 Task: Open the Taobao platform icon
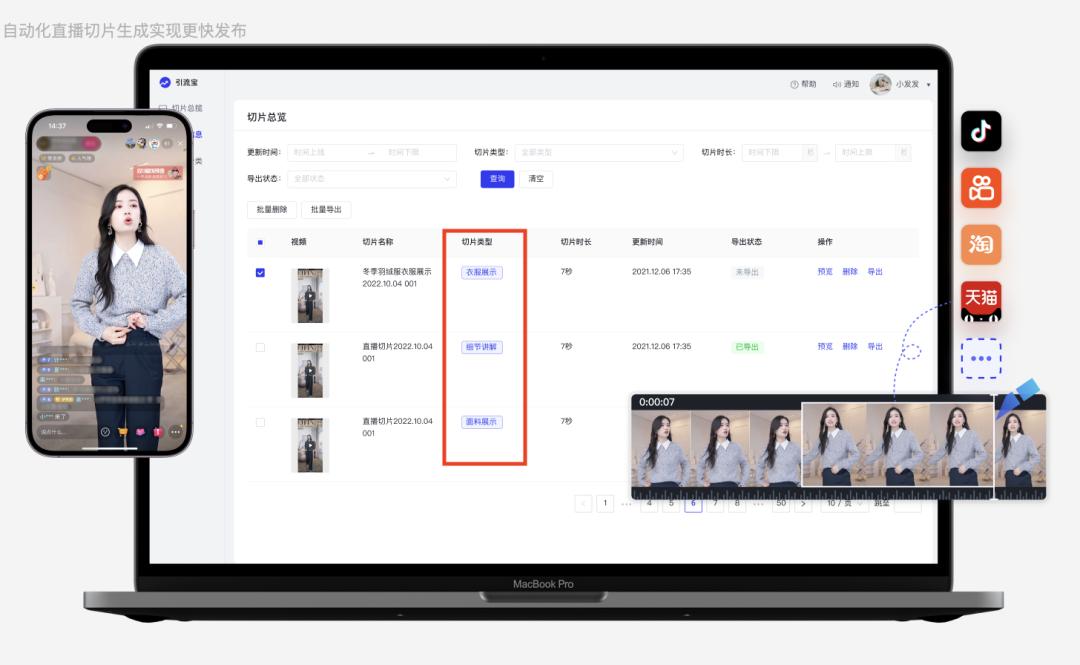(x=981, y=245)
